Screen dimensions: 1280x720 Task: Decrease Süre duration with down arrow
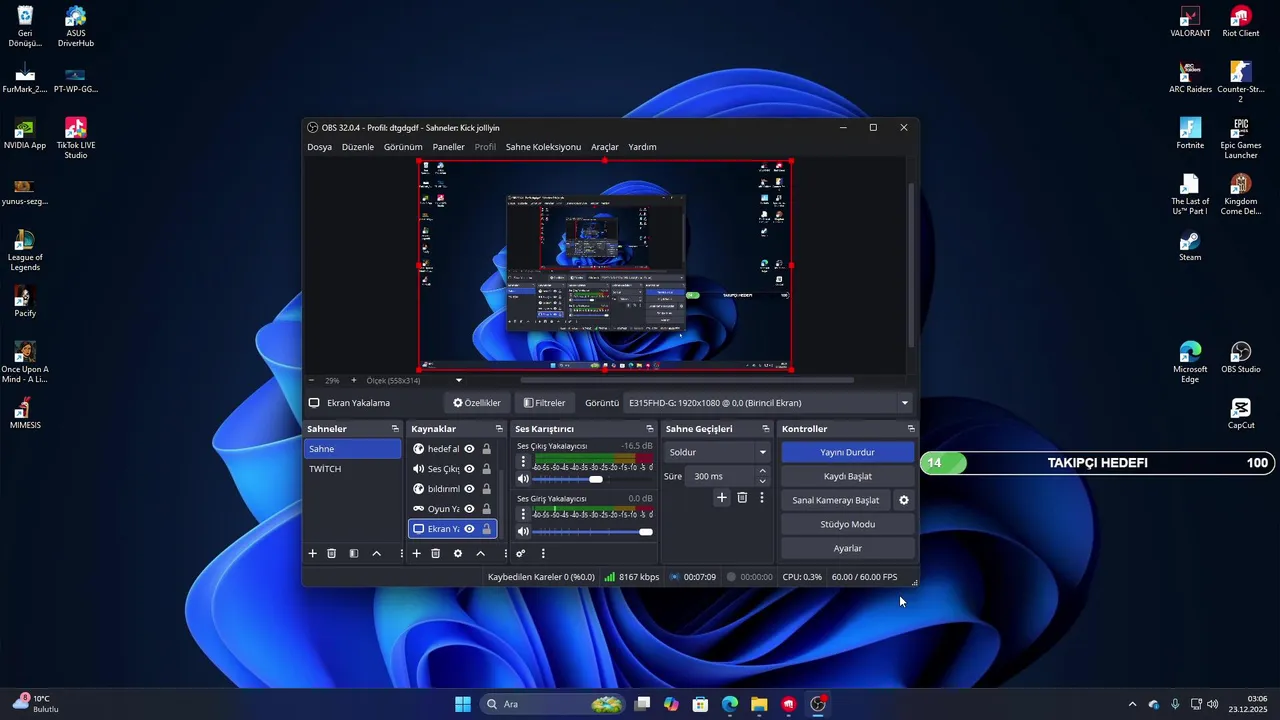click(x=763, y=481)
